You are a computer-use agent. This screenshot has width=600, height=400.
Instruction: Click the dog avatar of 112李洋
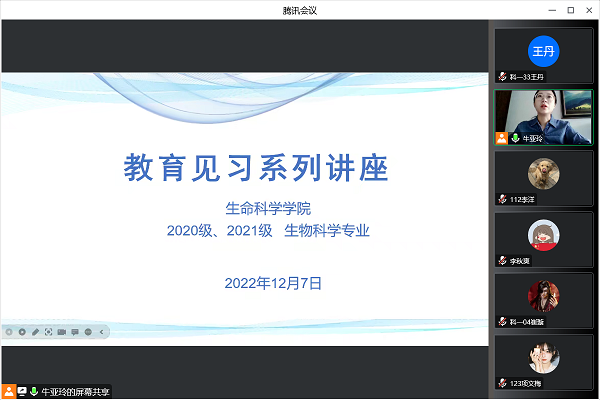pyautogui.click(x=543, y=174)
